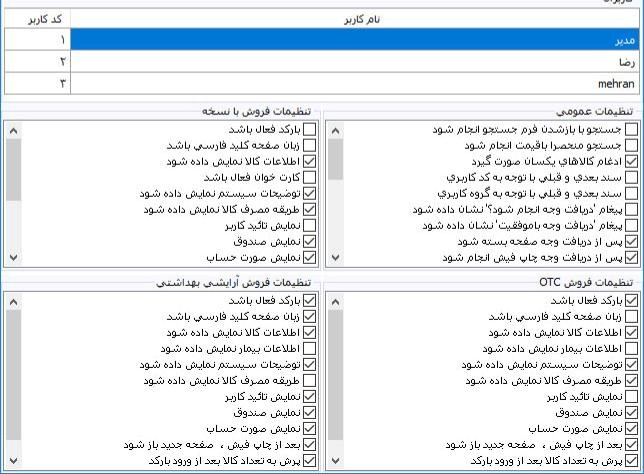This screenshot has width=644, height=474.
Task: Click scrollbar thumb in آرایشی بهداشتی panel
Action: click(14, 375)
